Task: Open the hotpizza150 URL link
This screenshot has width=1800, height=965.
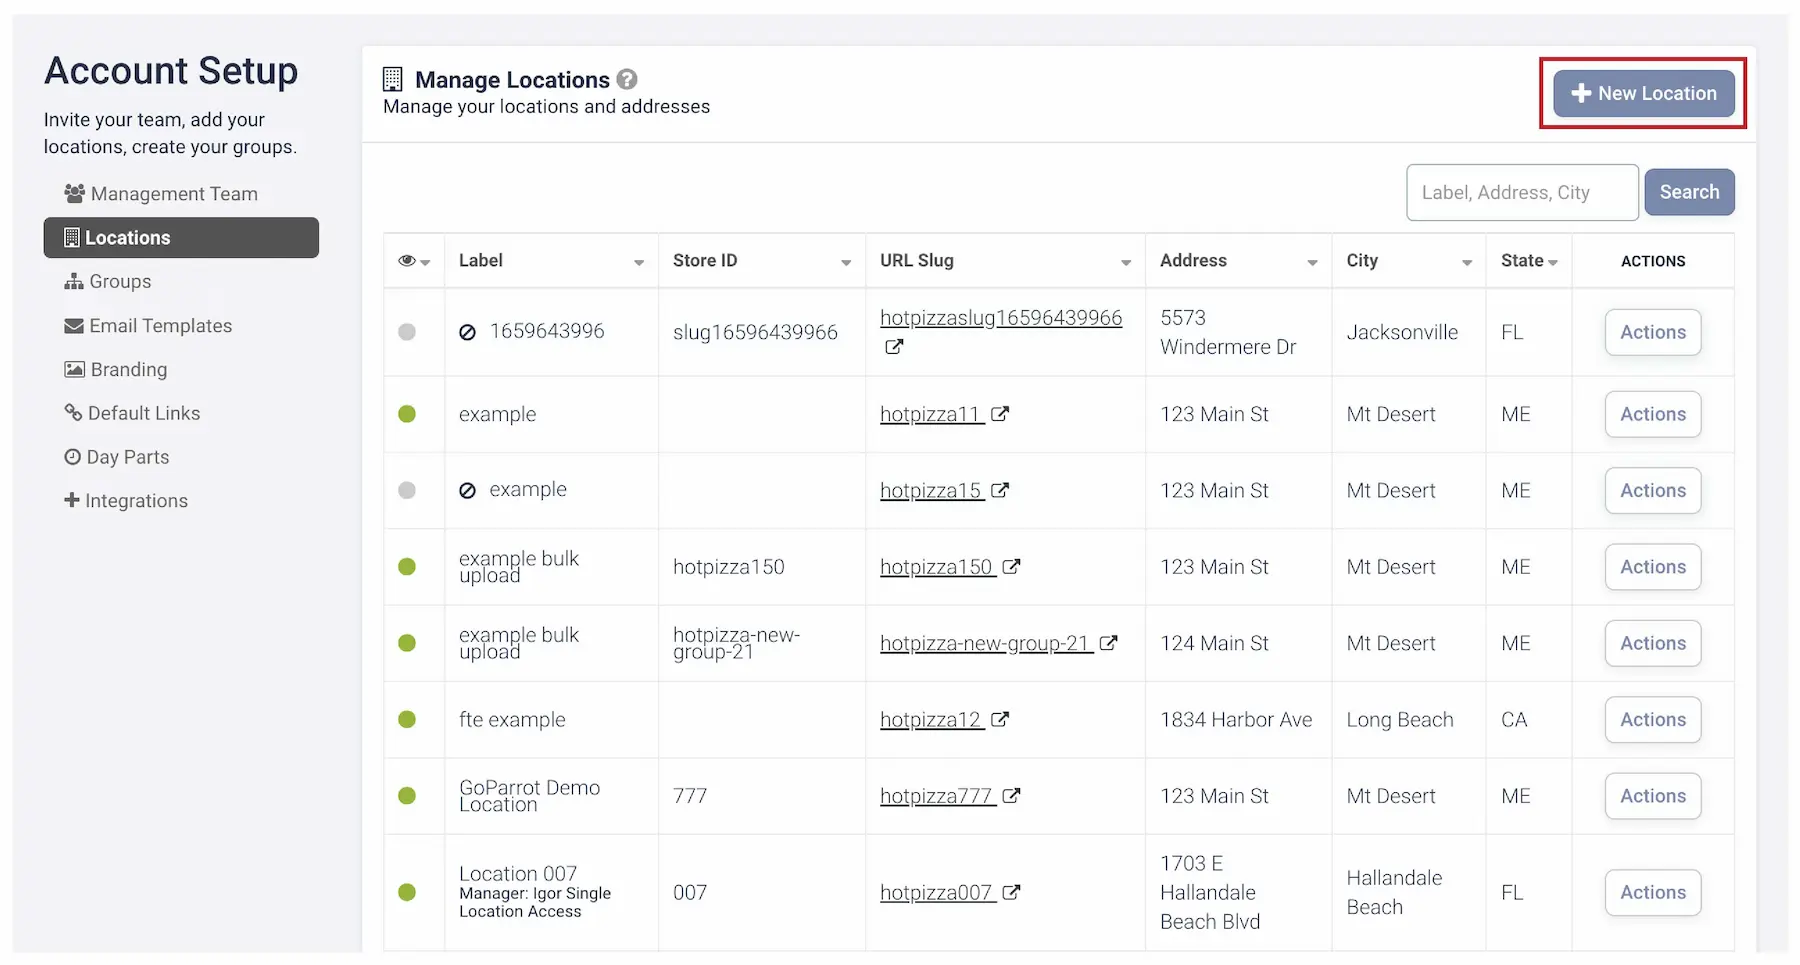Action: click(x=936, y=567)
